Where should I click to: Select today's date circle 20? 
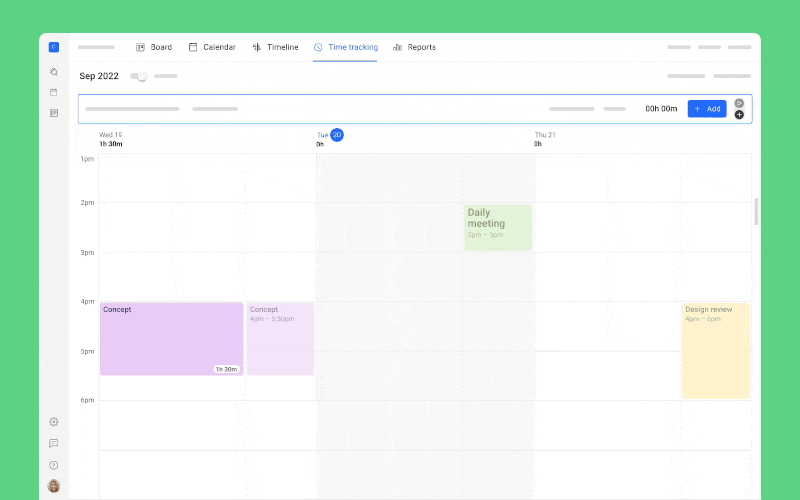[x=337, y=135]
